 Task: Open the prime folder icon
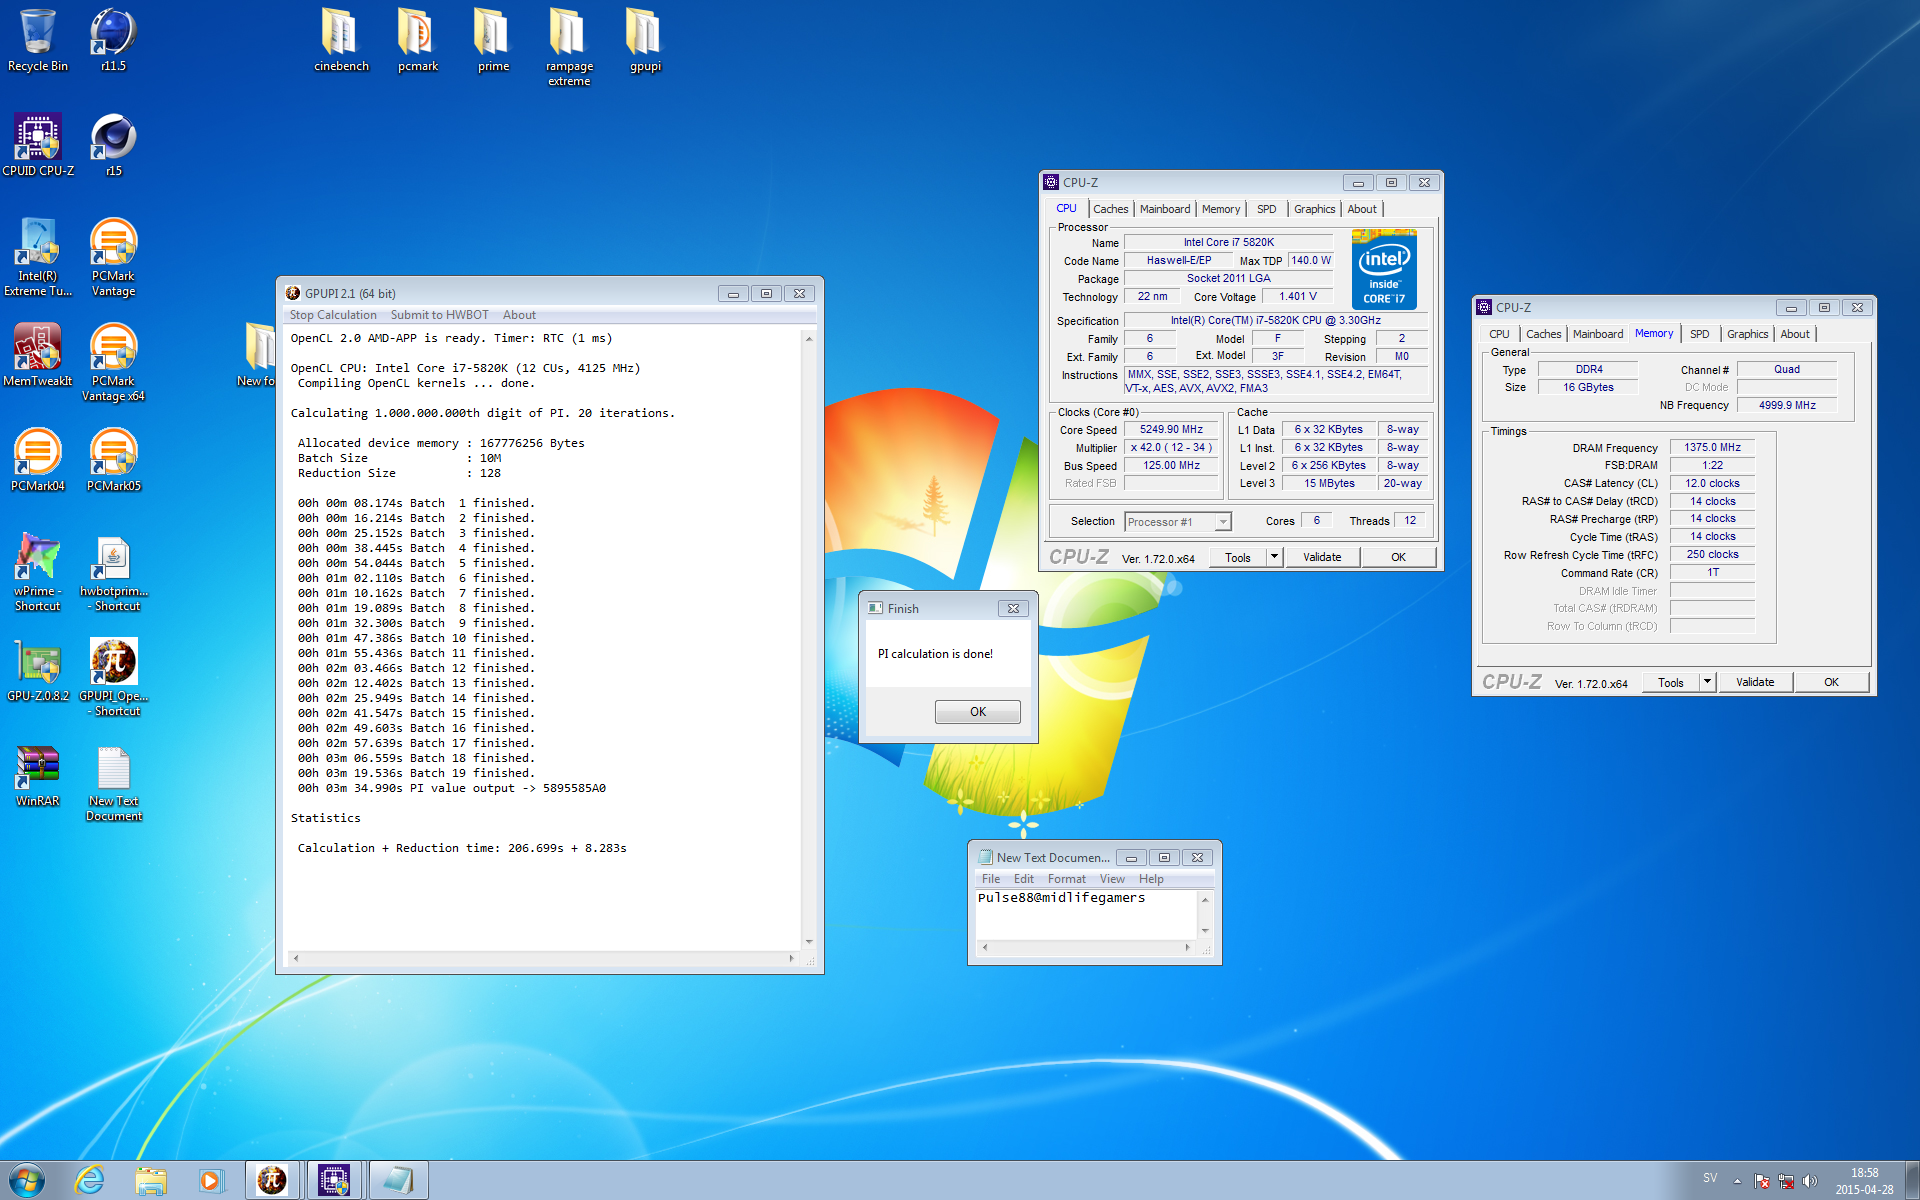point(493,40)
